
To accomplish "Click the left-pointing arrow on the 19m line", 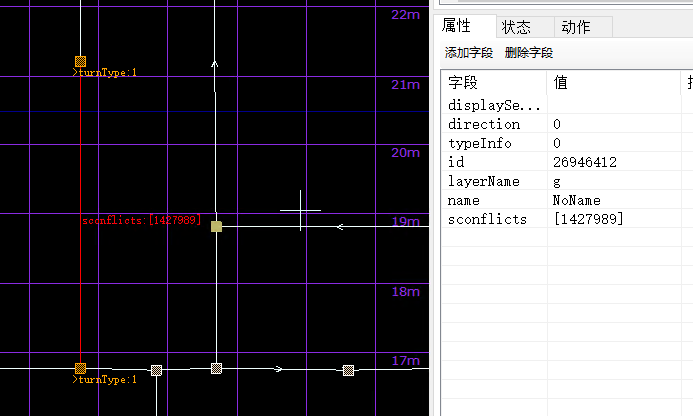I will point(340,227).
